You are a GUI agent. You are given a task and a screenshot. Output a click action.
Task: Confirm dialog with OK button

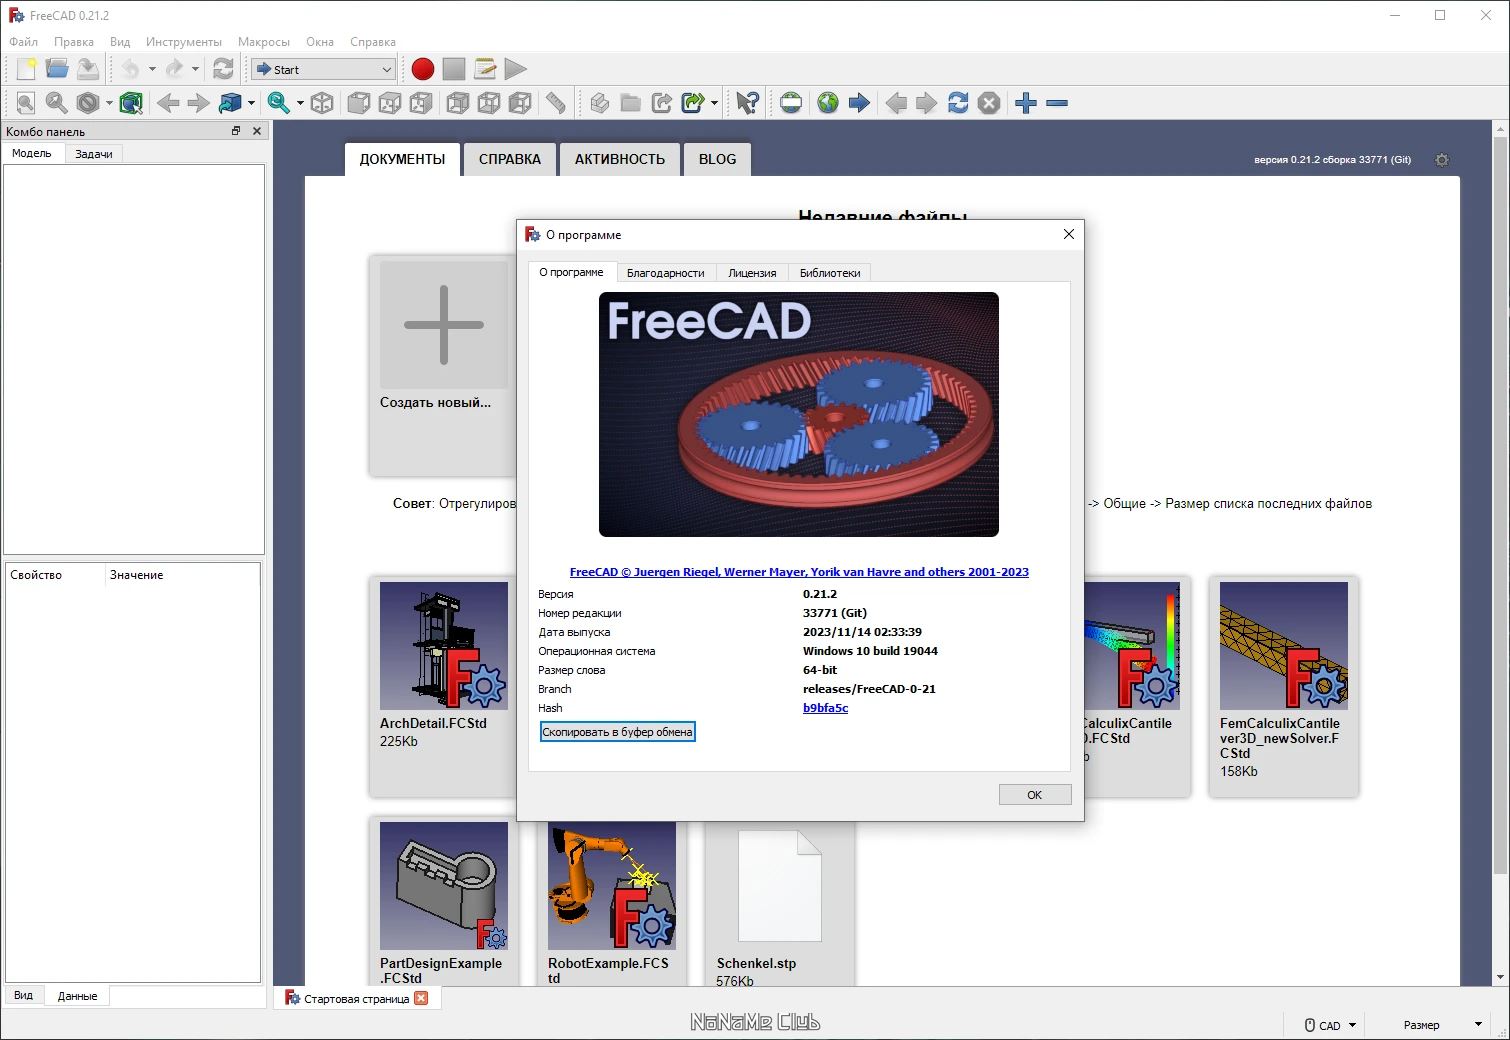(1035, 795)
